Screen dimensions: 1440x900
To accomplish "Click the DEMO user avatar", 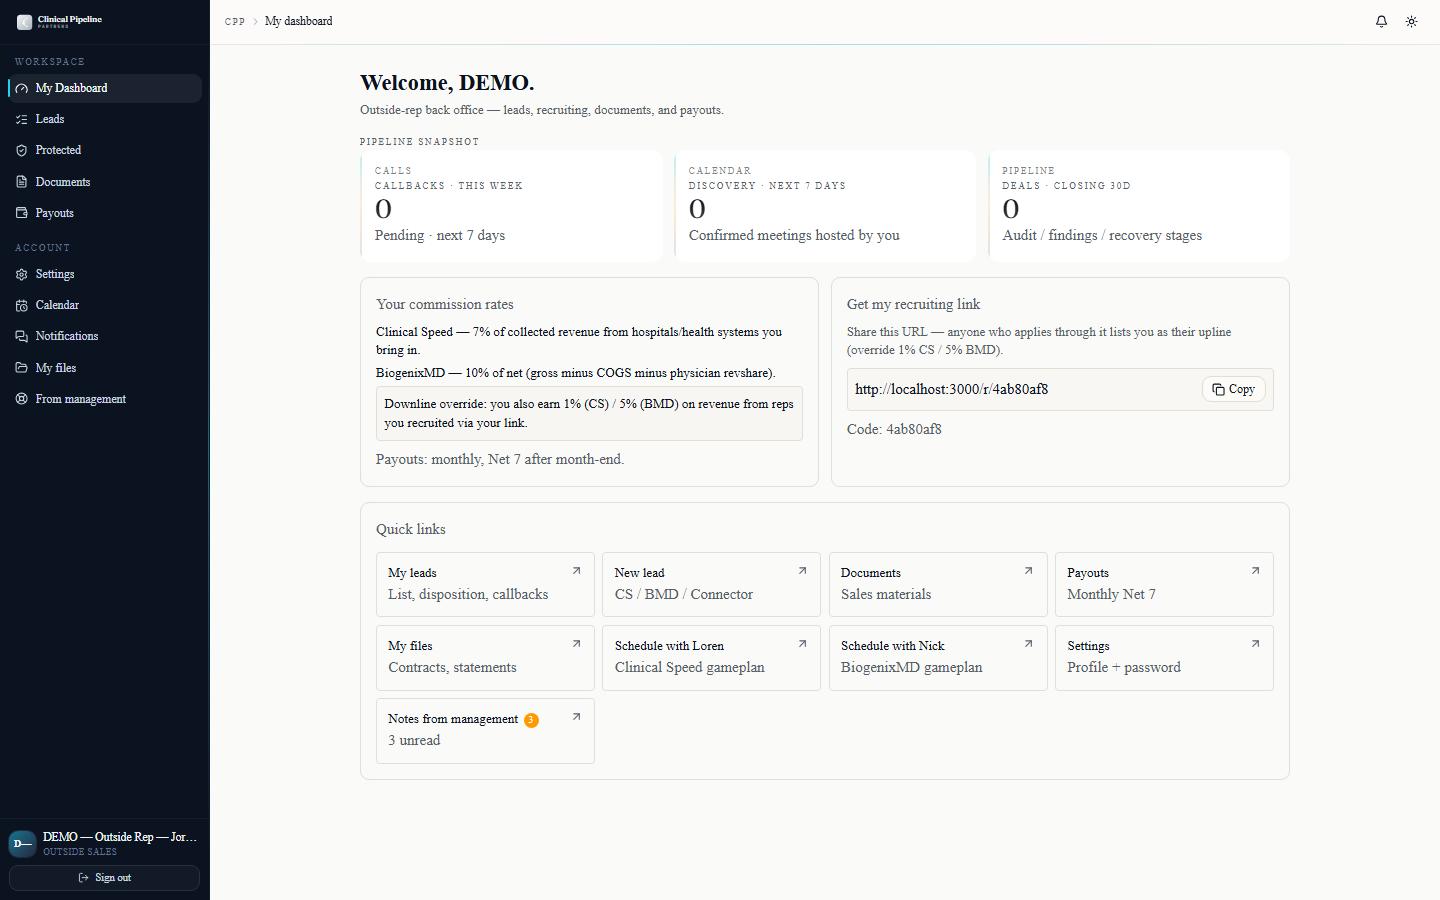I will (x=22, y=844).
